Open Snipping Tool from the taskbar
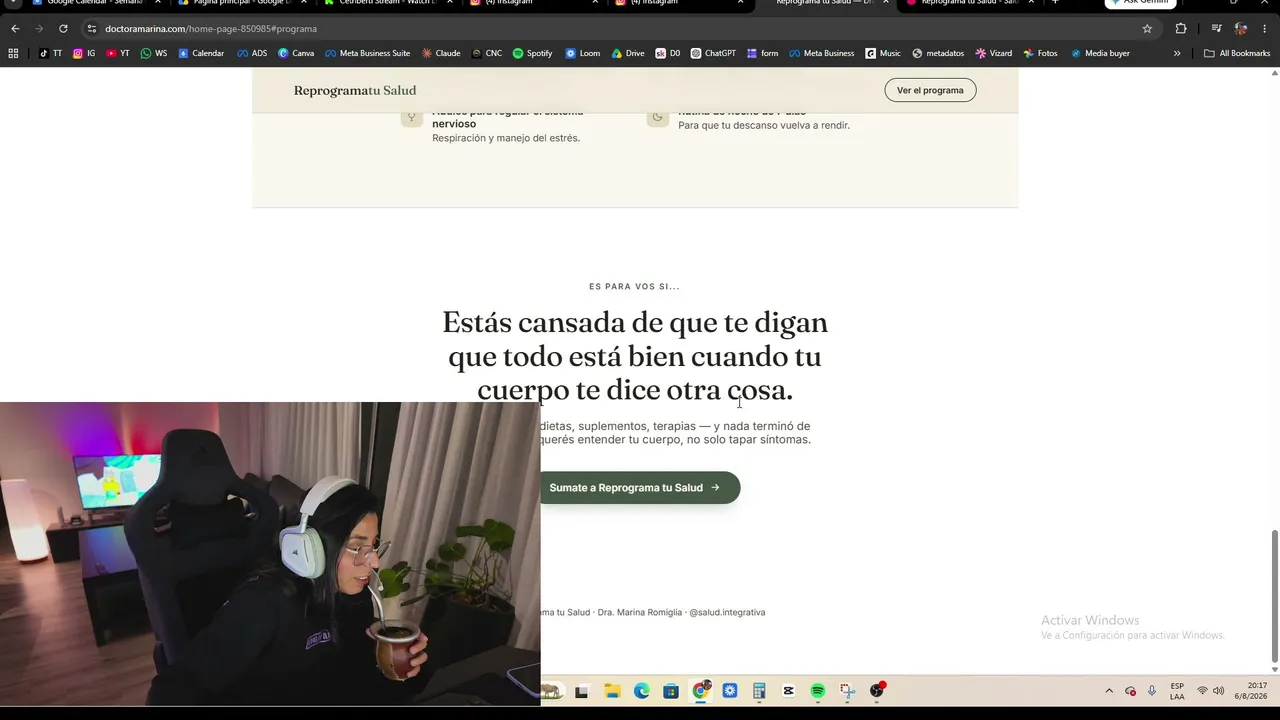 point(847,691)
